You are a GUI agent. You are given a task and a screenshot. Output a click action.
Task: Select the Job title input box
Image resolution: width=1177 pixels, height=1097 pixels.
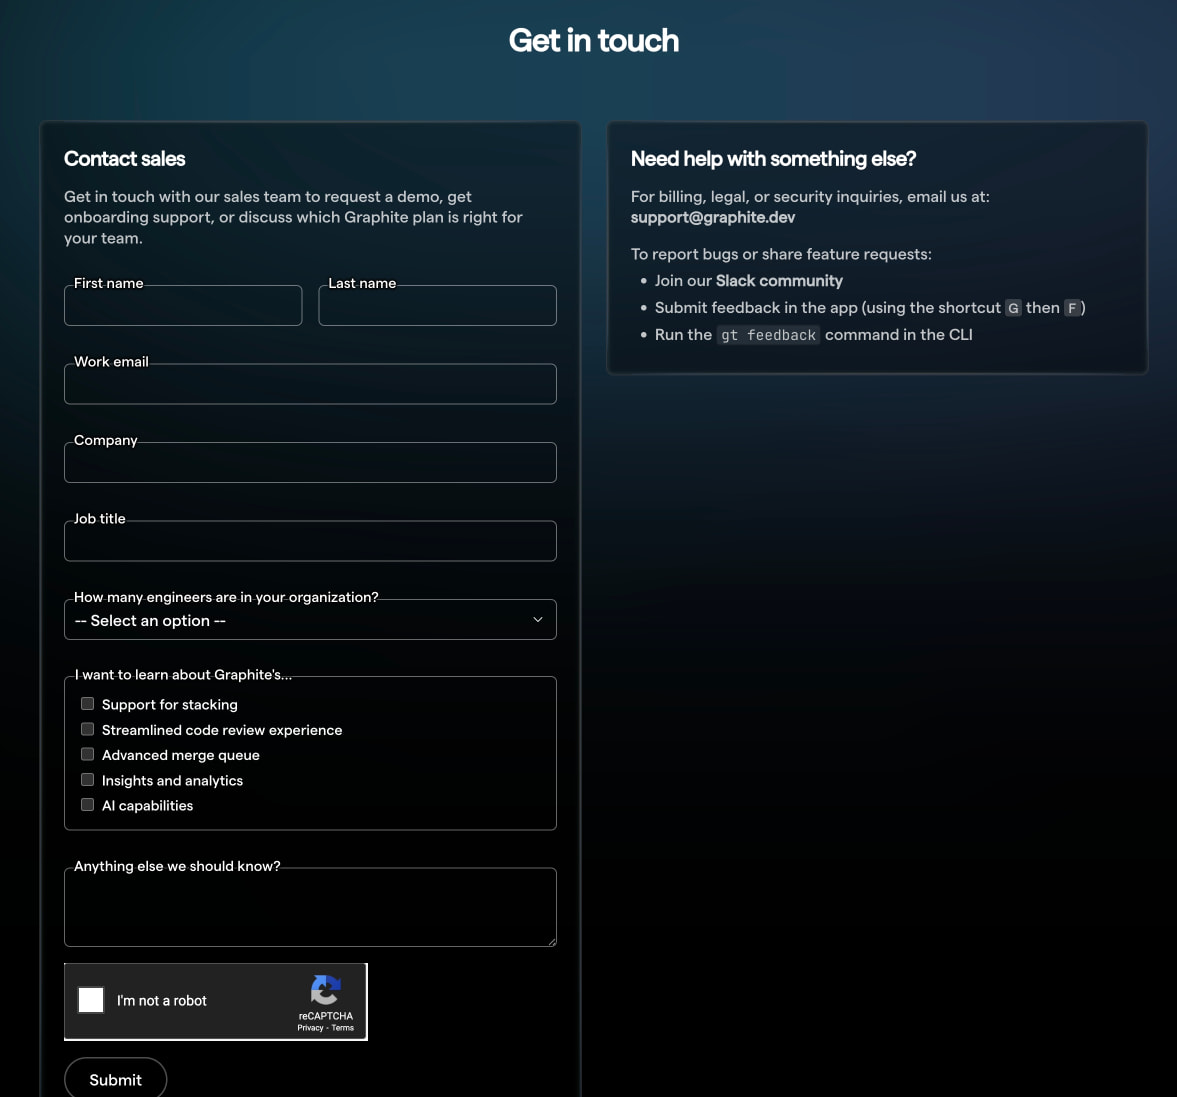point(310,541)
